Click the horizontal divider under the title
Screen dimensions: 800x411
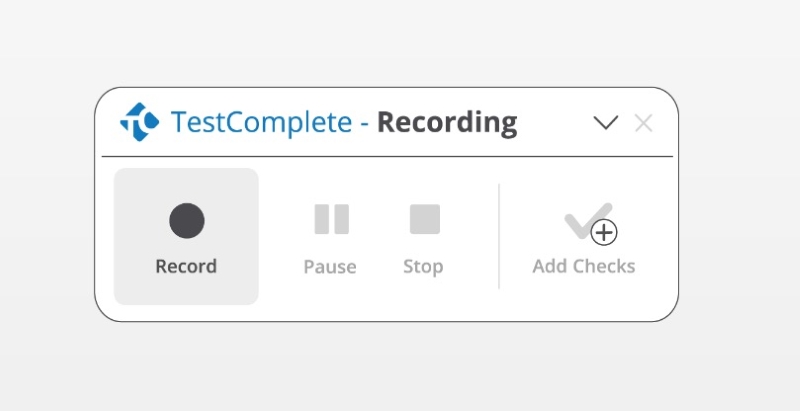tap(387, 157)
